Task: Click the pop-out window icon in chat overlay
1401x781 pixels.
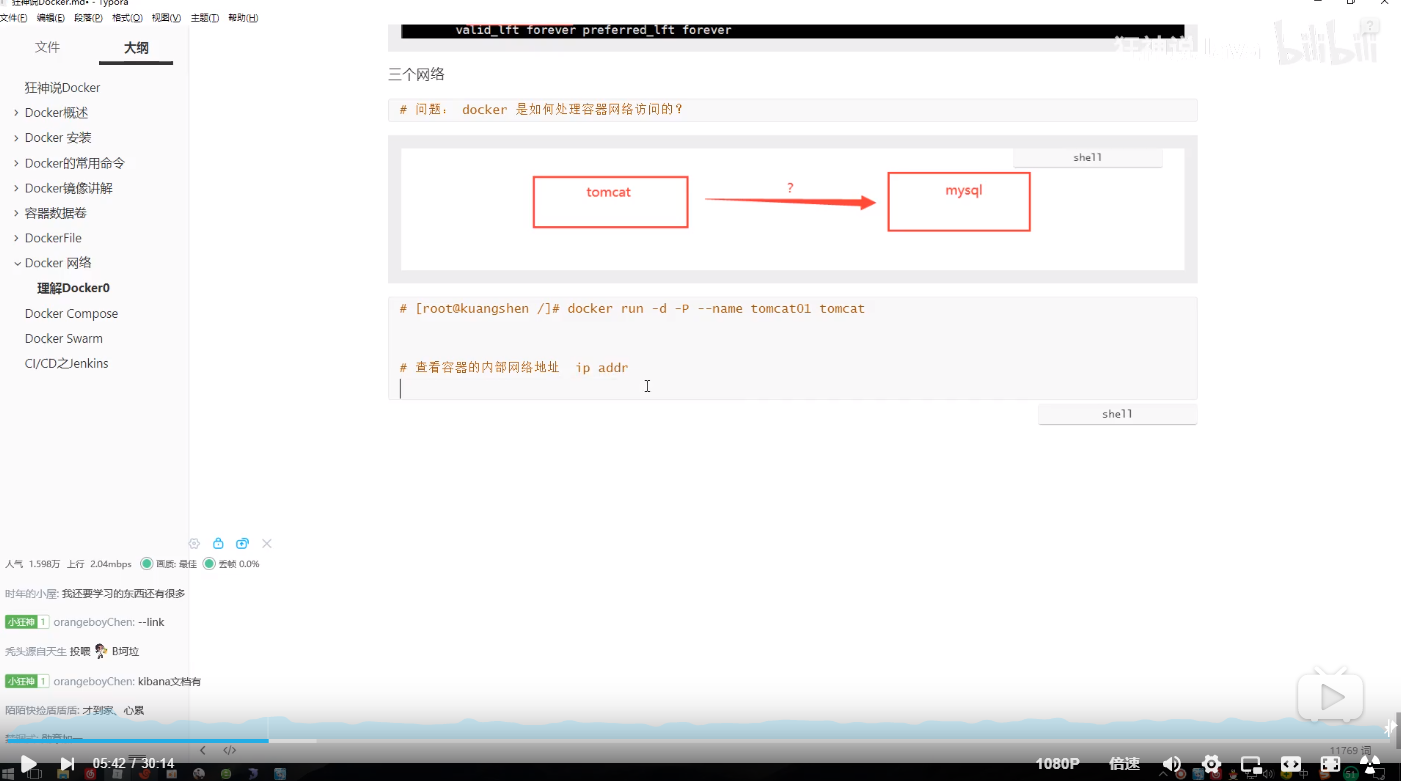Action: tap(242, 543)
